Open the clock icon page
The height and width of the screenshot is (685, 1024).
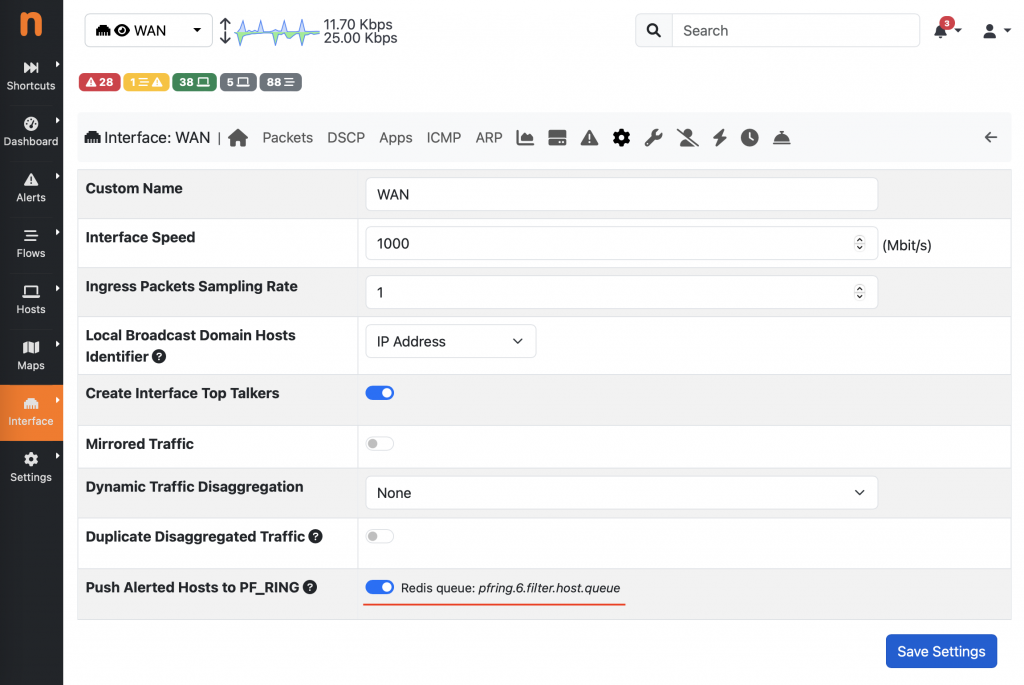pos(750,138)
